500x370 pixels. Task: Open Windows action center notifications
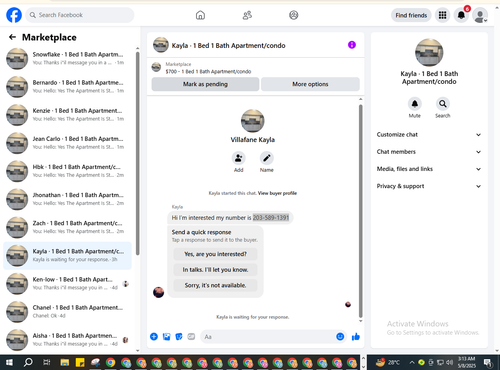[488, 362]
